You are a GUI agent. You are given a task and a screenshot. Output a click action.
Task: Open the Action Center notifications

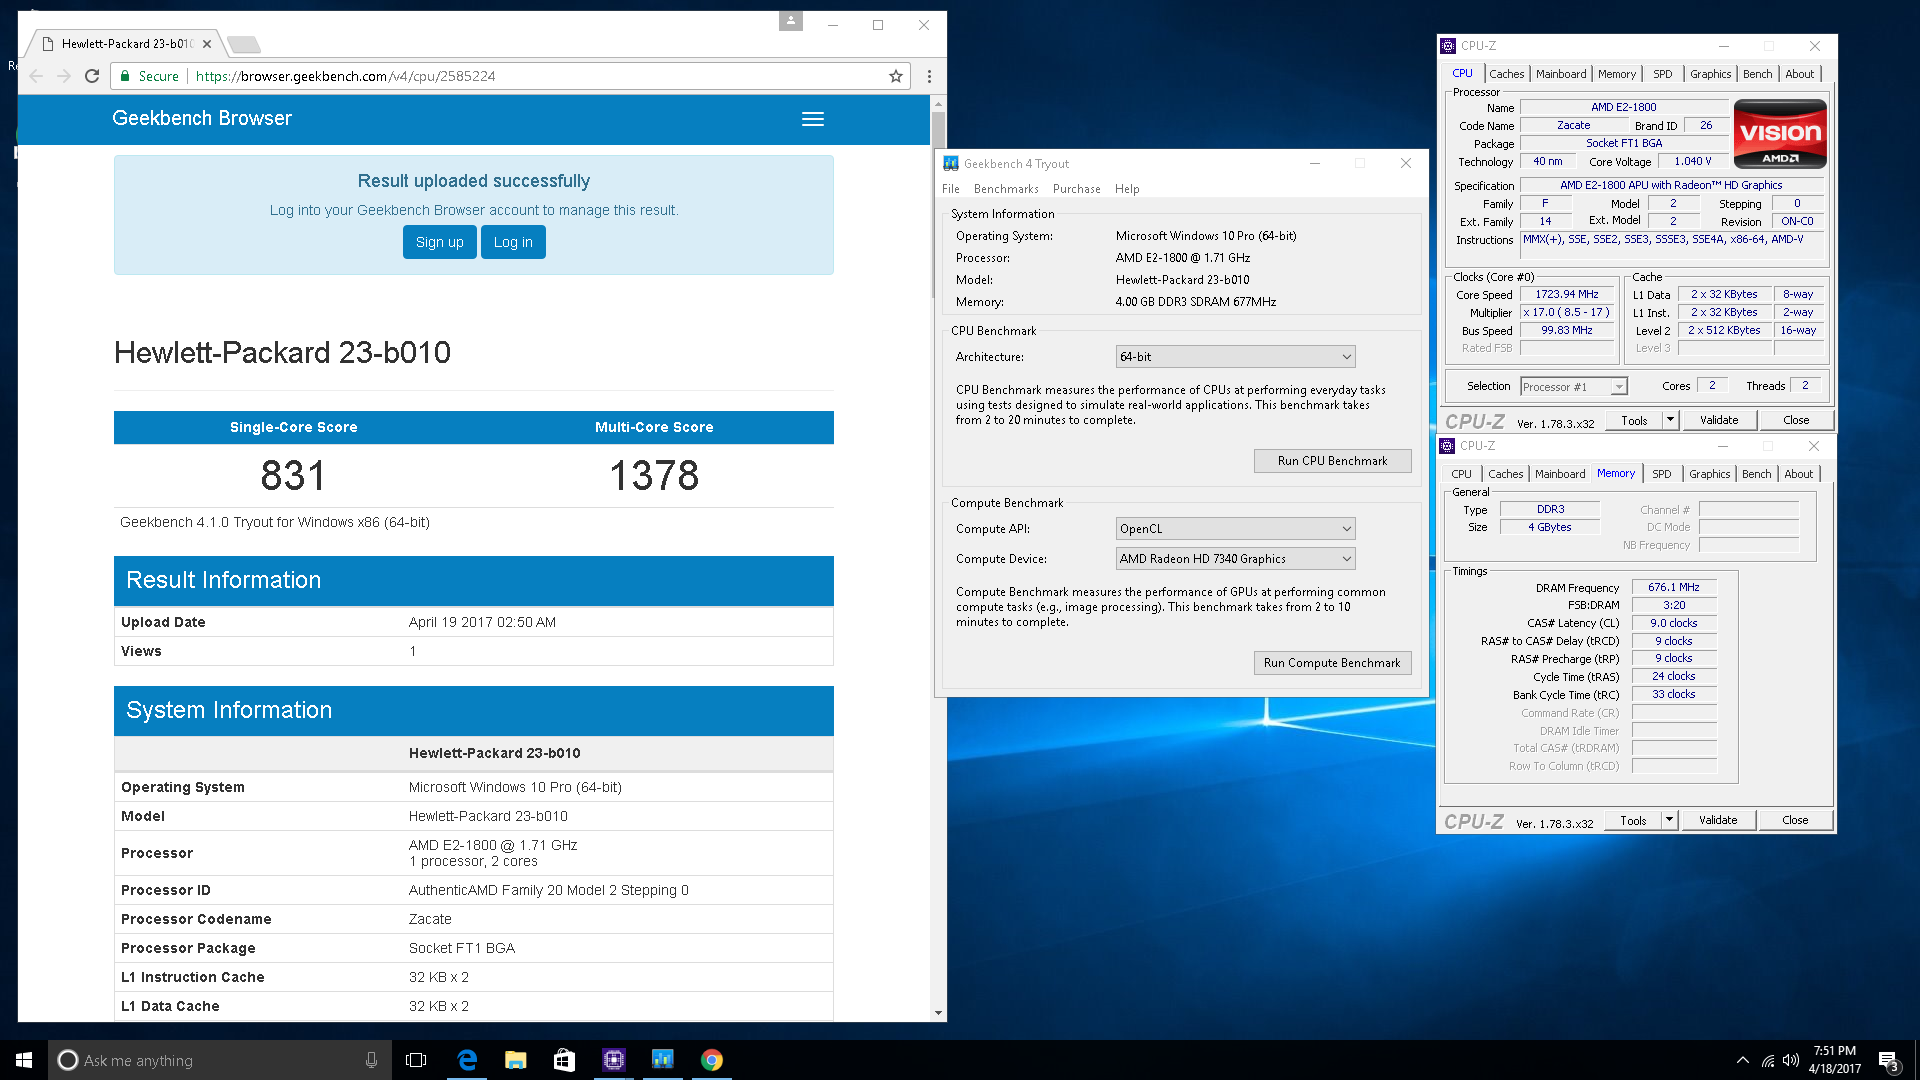pyautogui.click(x=1888, y=1061)
